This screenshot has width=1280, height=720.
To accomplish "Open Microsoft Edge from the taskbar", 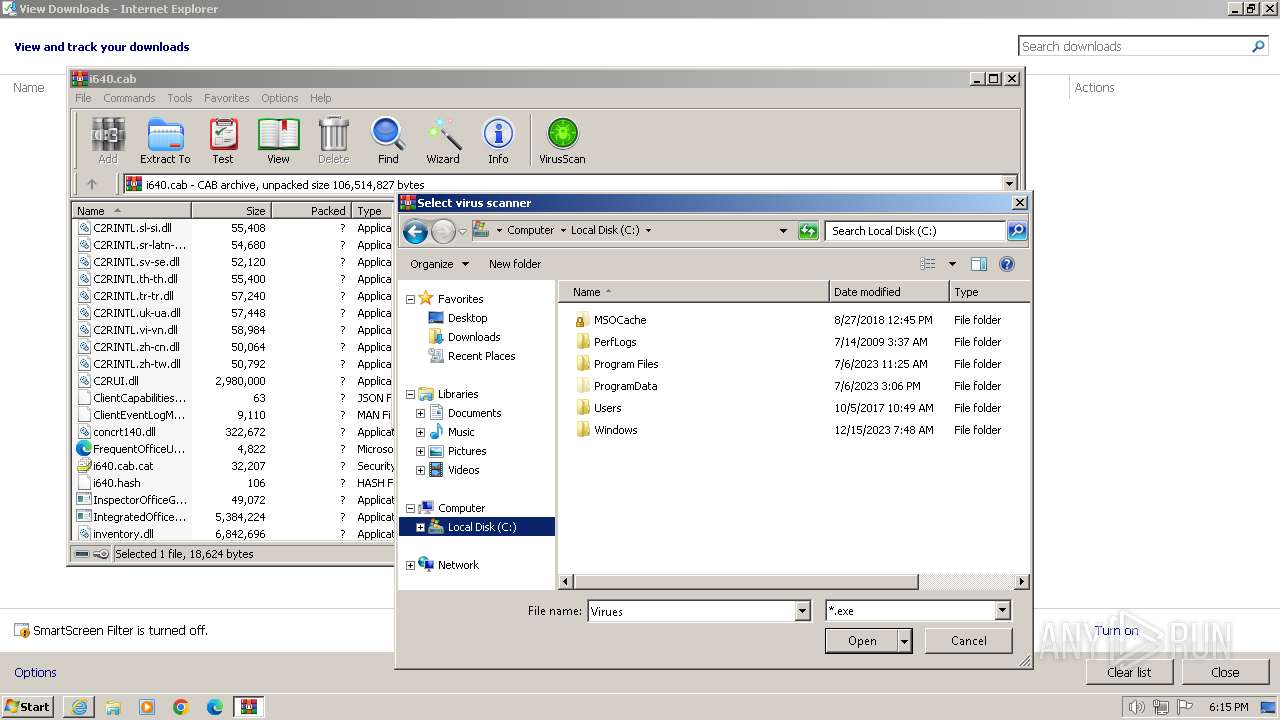I will 215,707.
